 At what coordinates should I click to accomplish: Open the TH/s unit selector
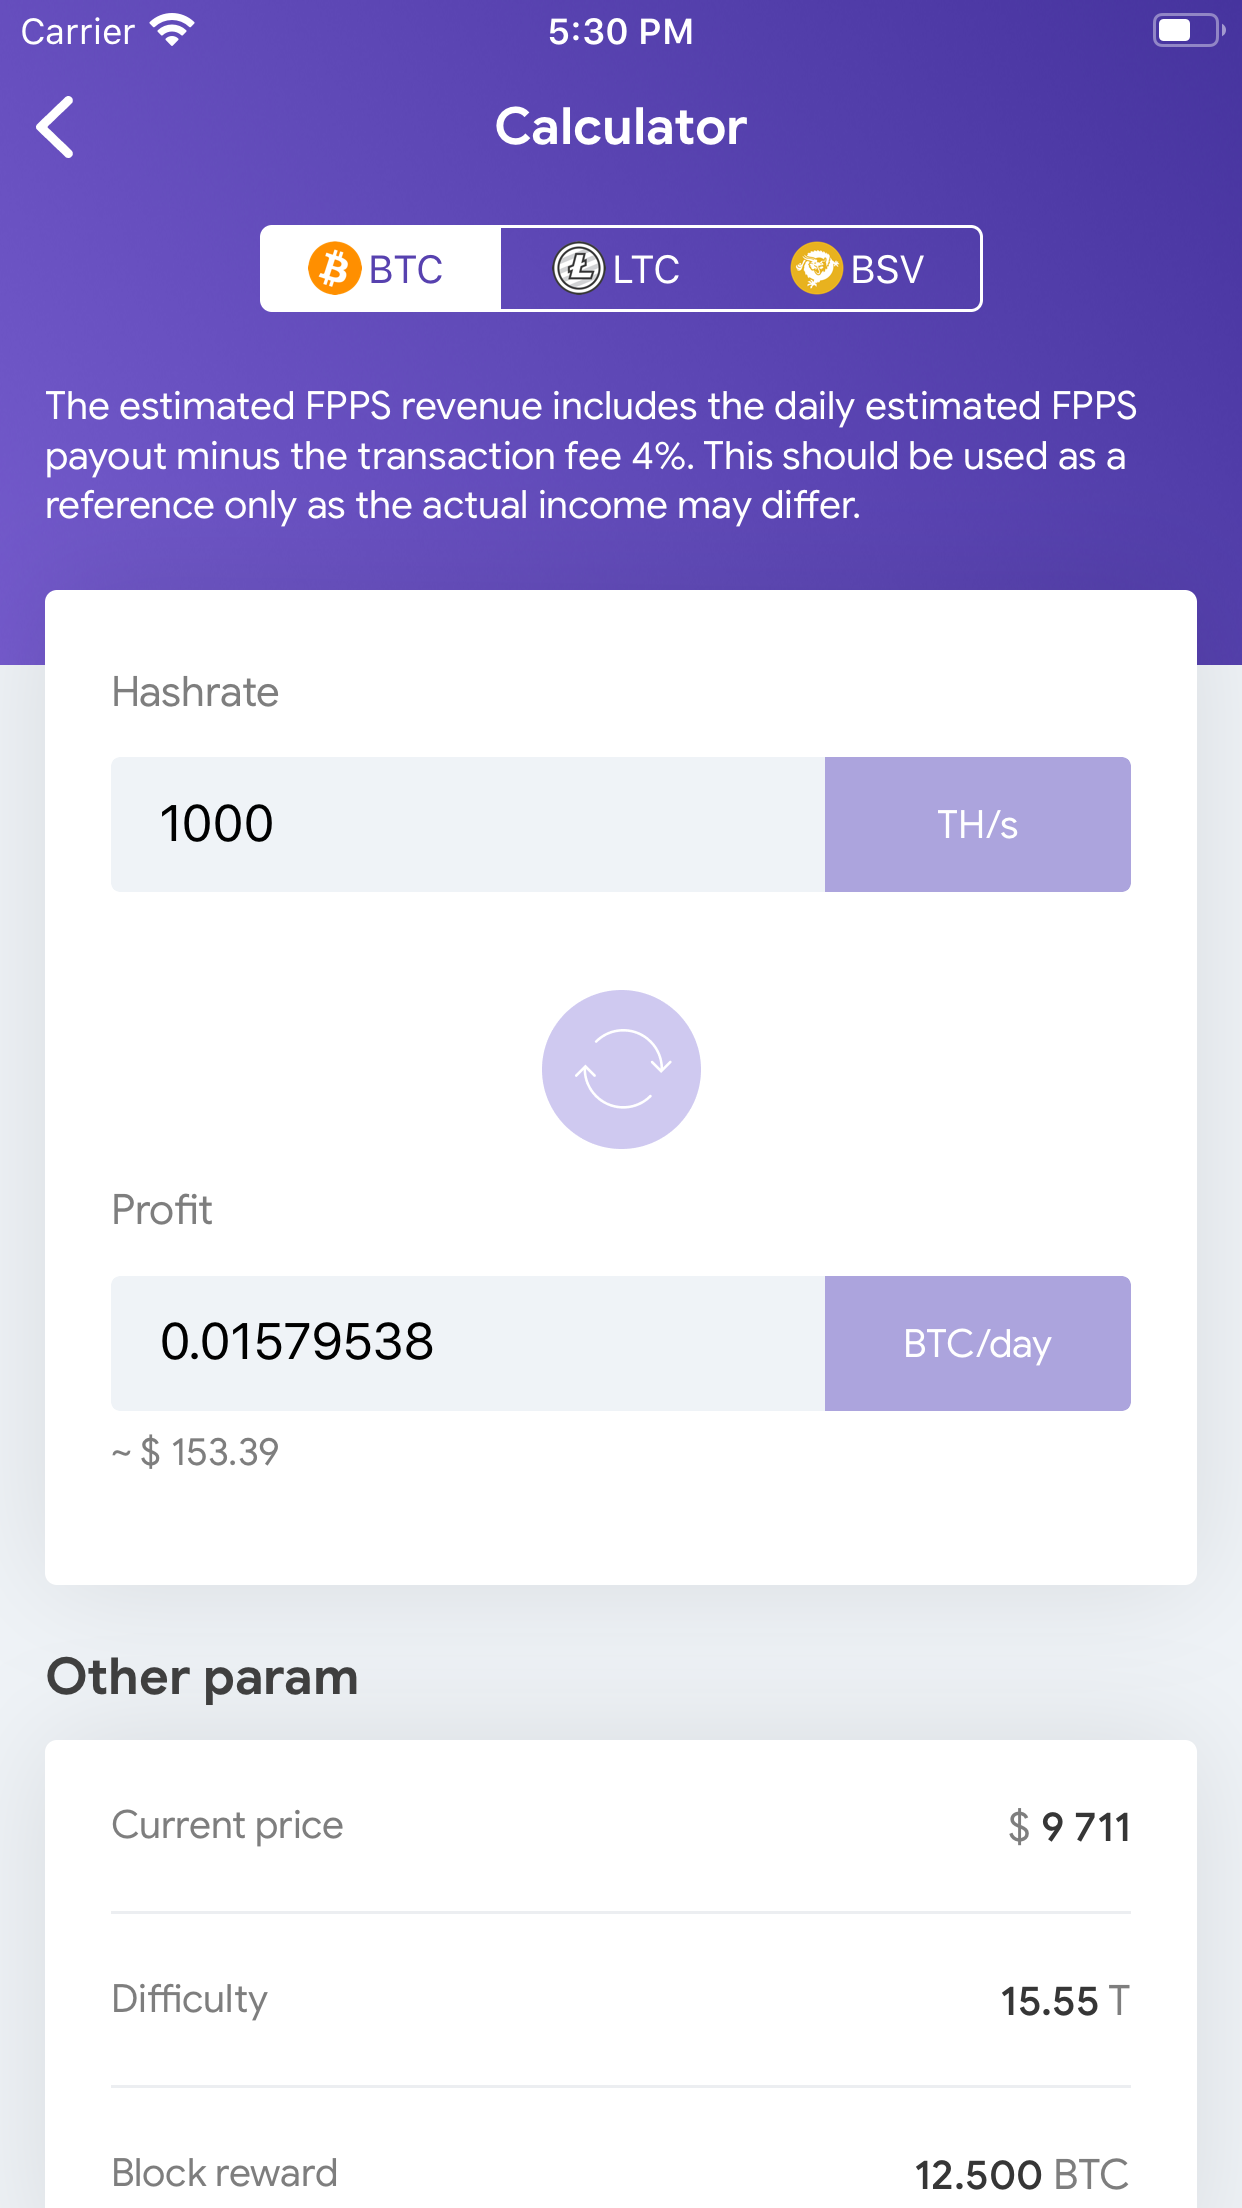[976, 823]
